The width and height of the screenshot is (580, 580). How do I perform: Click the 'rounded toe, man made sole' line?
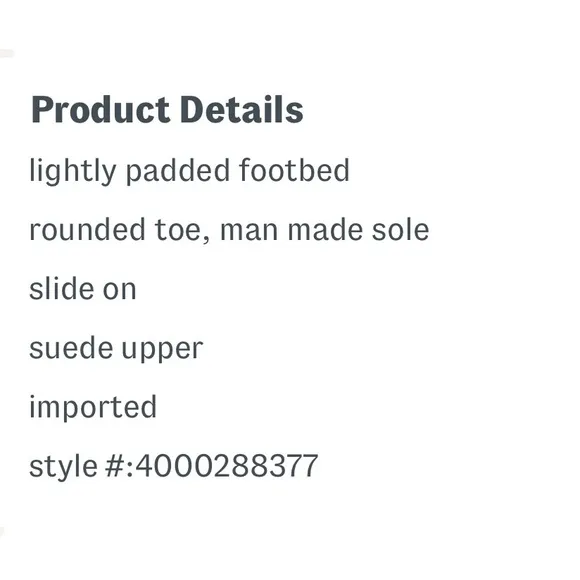point(229,230)
